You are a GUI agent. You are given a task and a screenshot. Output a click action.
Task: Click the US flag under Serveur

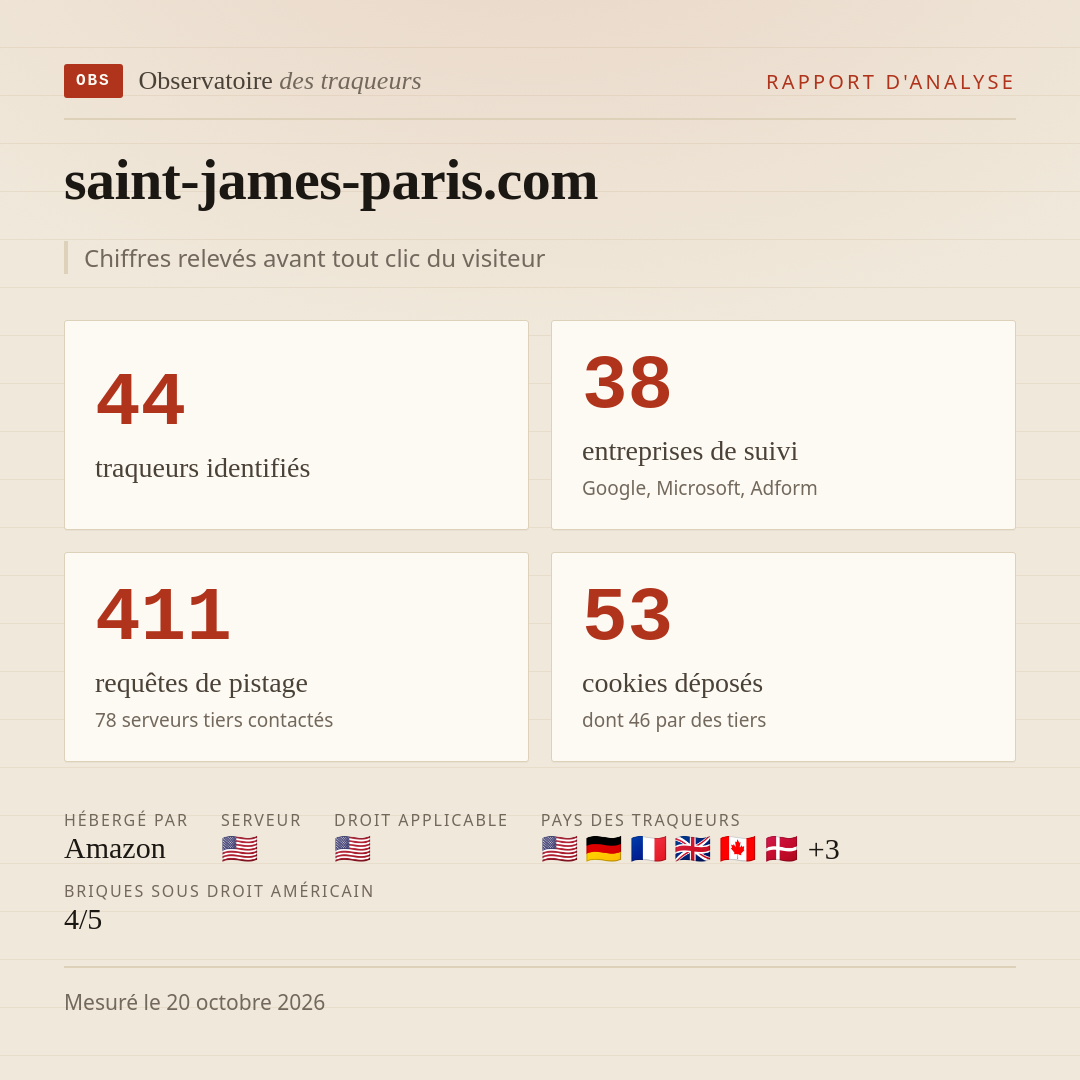(x=240, y=849)
